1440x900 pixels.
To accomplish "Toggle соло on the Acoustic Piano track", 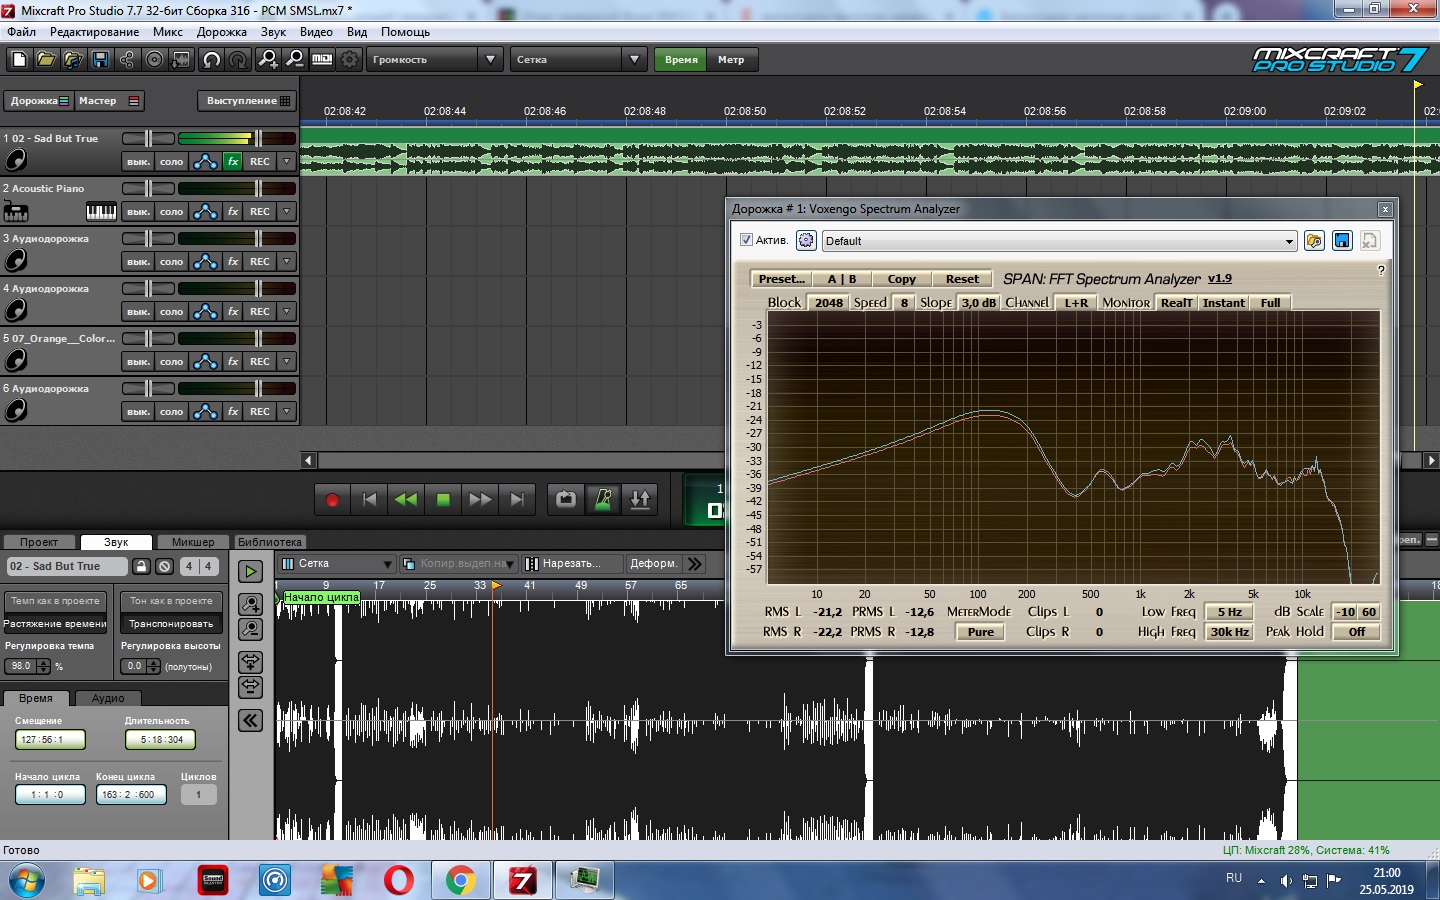I will click(171, 212).
